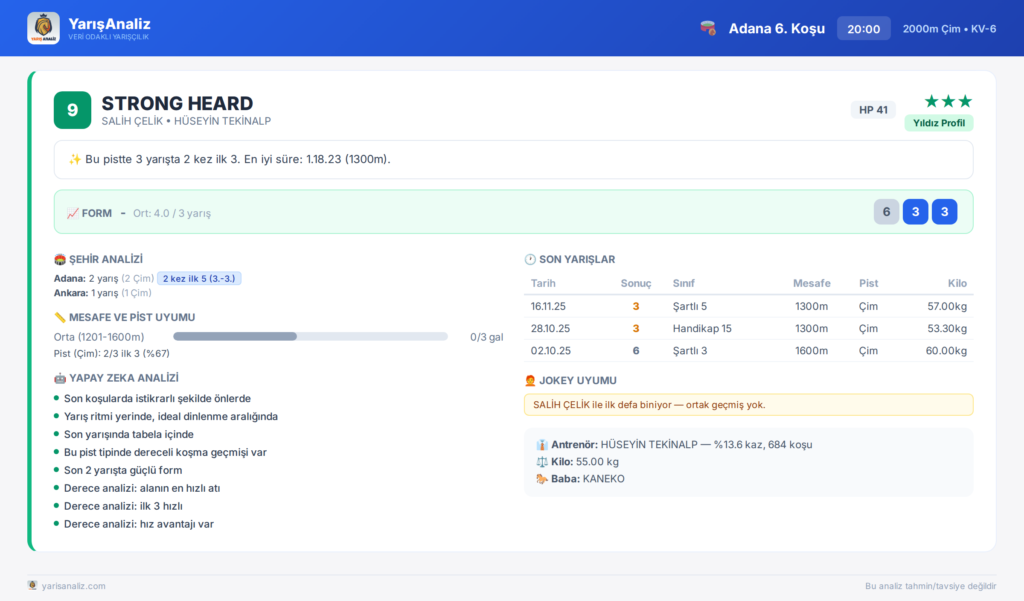Click the scale icon beside Kilo
The height and width of the screenshot is (601, 1024).
click(541, 462)
